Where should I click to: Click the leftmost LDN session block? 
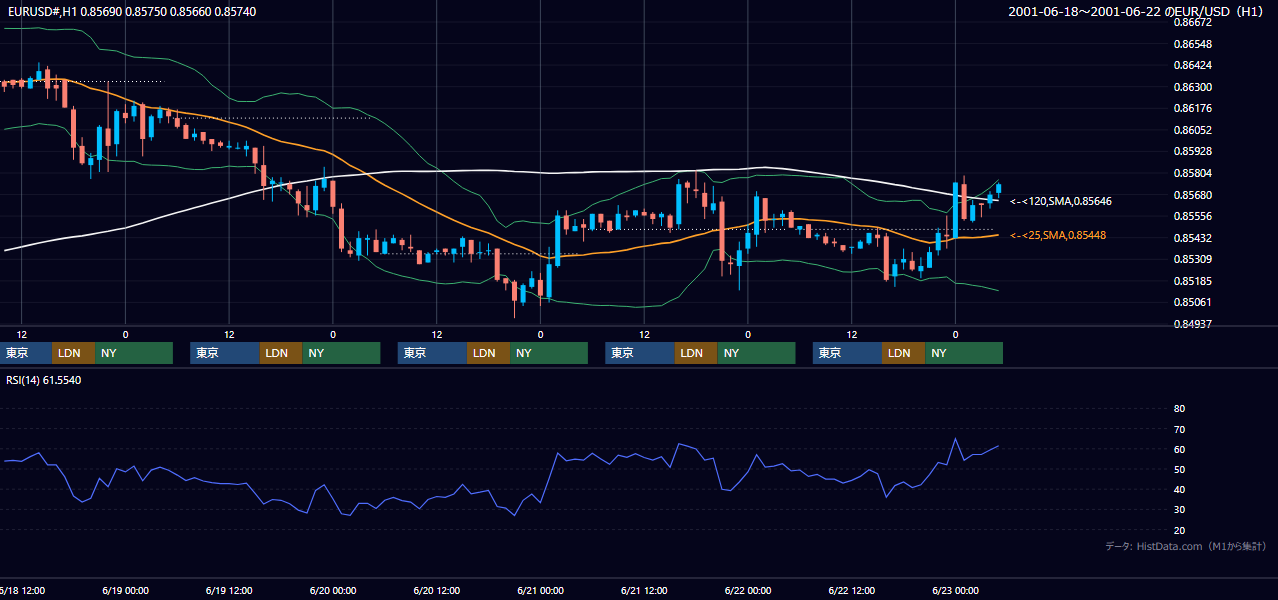73,353
